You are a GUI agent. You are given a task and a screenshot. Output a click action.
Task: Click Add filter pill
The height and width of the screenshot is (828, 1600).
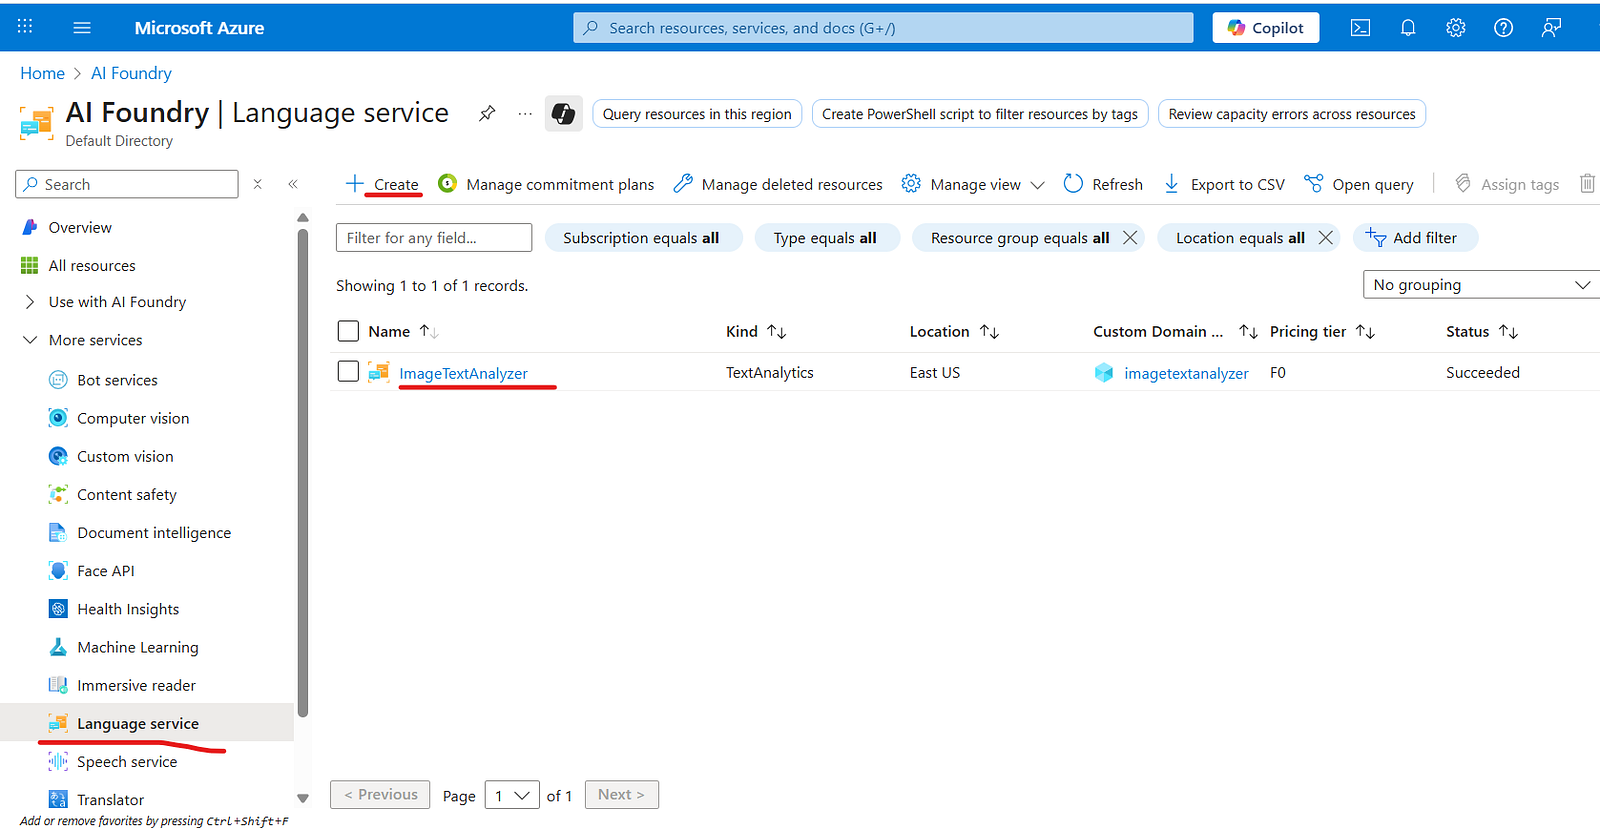coord(1415,238)
